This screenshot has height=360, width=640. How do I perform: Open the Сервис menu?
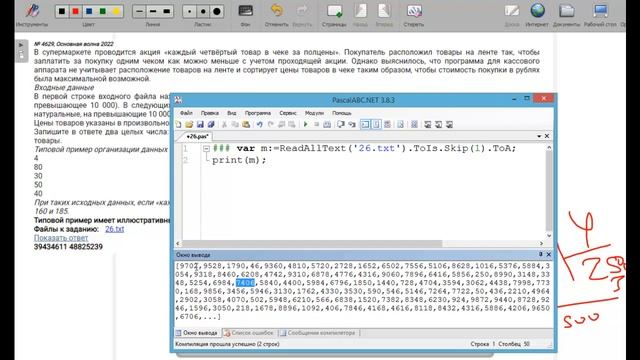pyautogui.click(x=288, y=113)
